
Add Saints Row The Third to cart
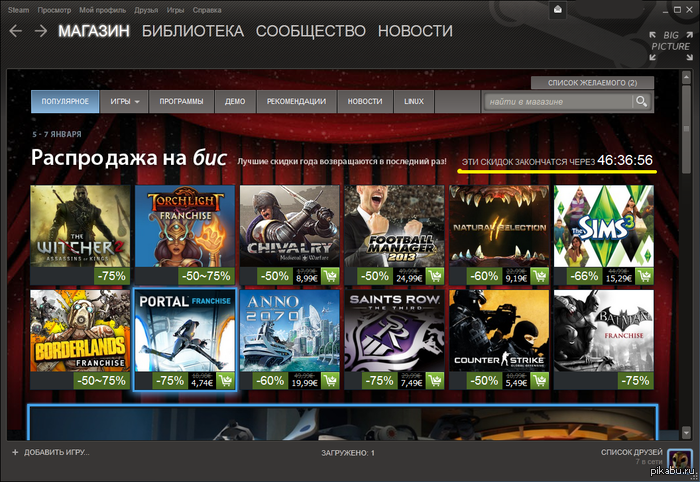435,381
